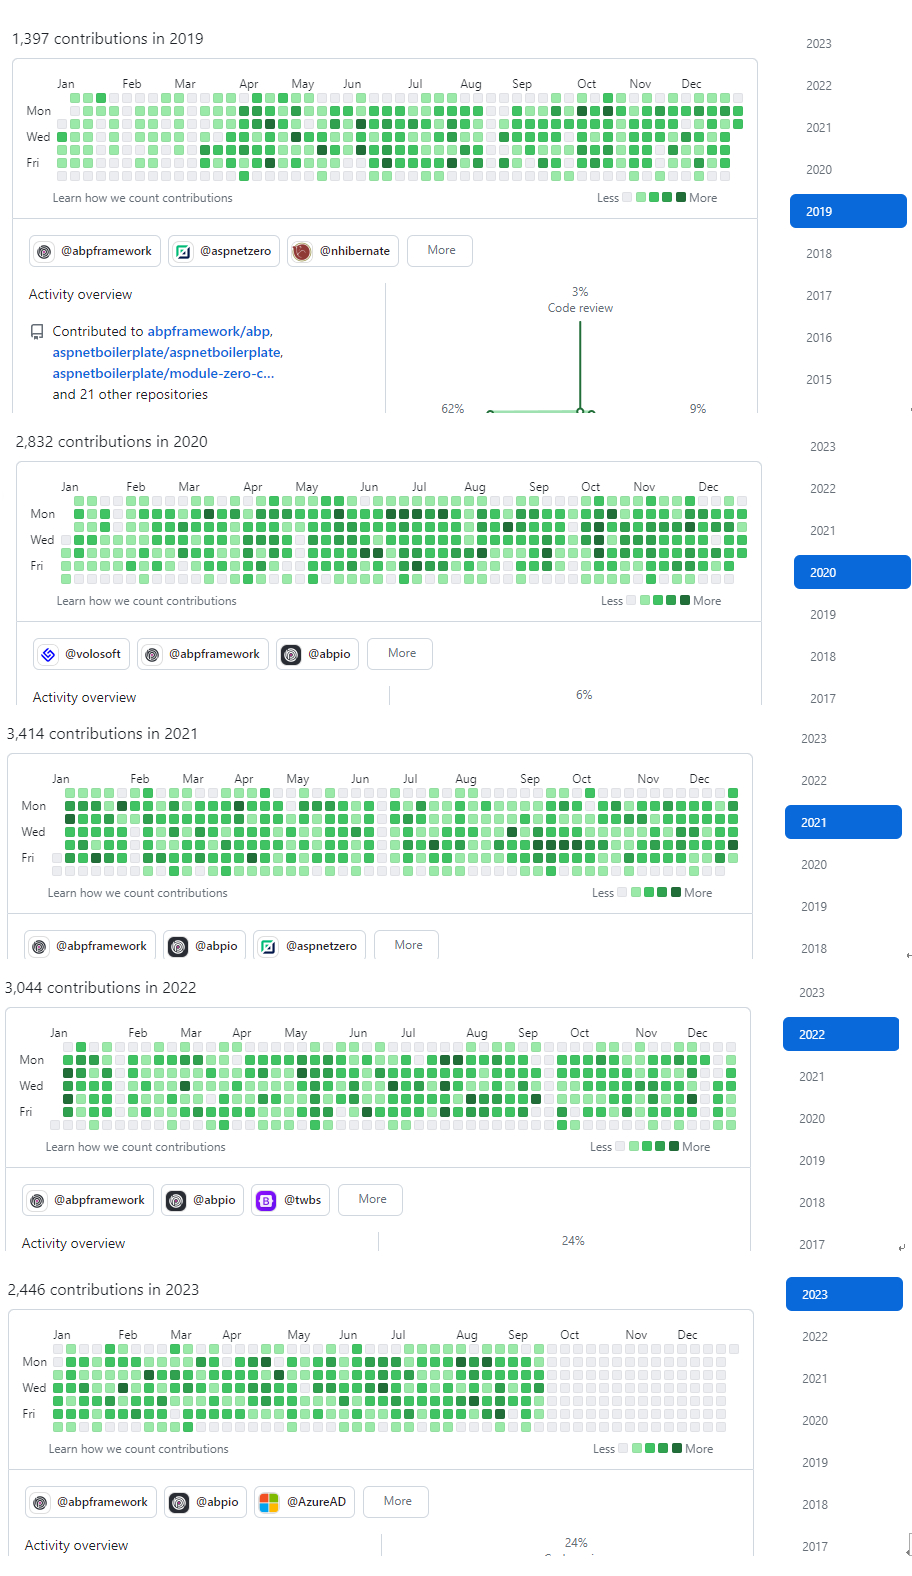
Task: Click the @AzureAD Microsoft logo icon
Action: click(268, 1502)
